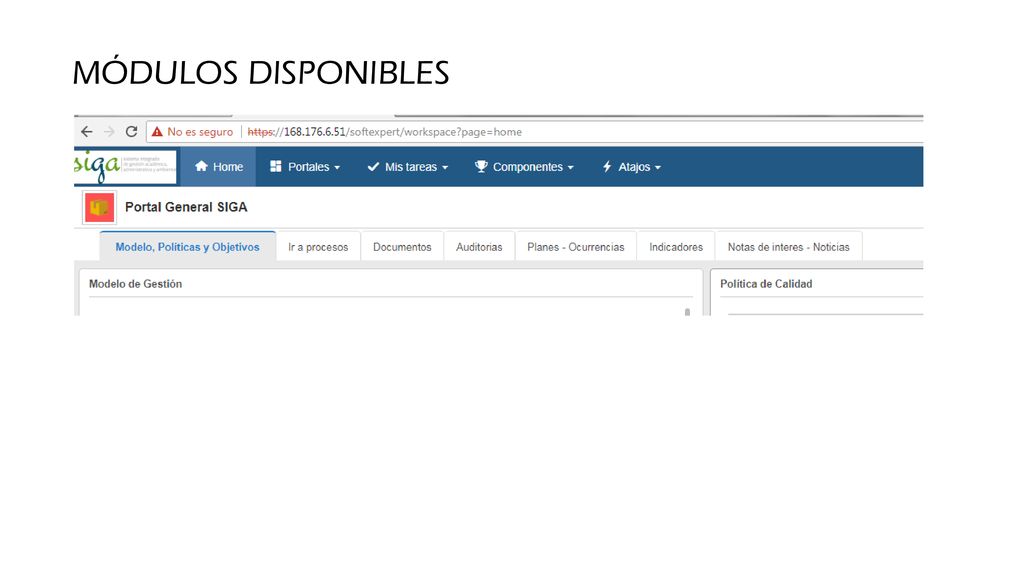Click the browser address bar URL

pos(385,132)
